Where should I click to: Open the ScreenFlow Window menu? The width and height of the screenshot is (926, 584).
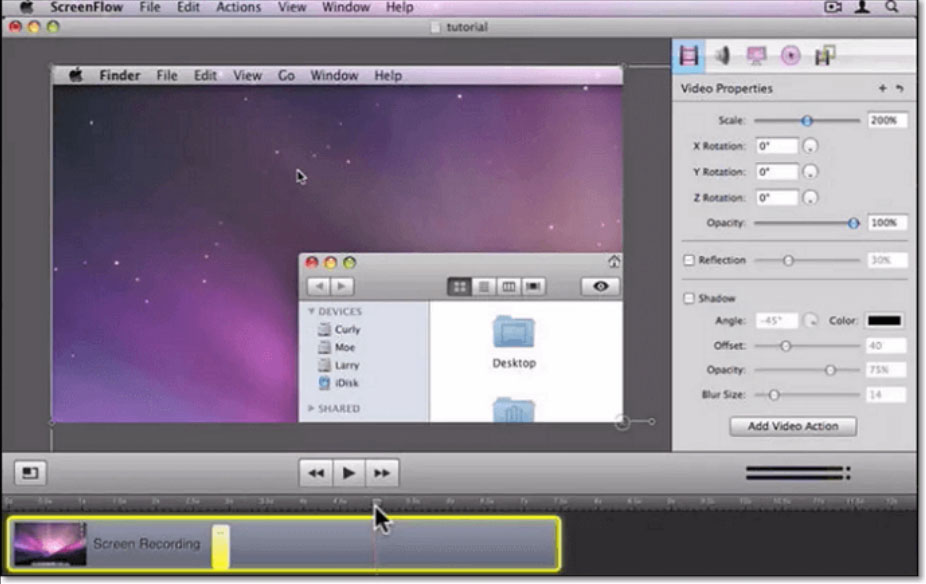[346, 7]
